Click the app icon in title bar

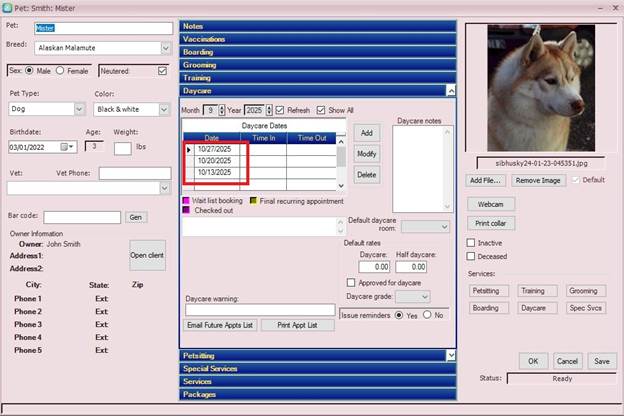[7, 8]
